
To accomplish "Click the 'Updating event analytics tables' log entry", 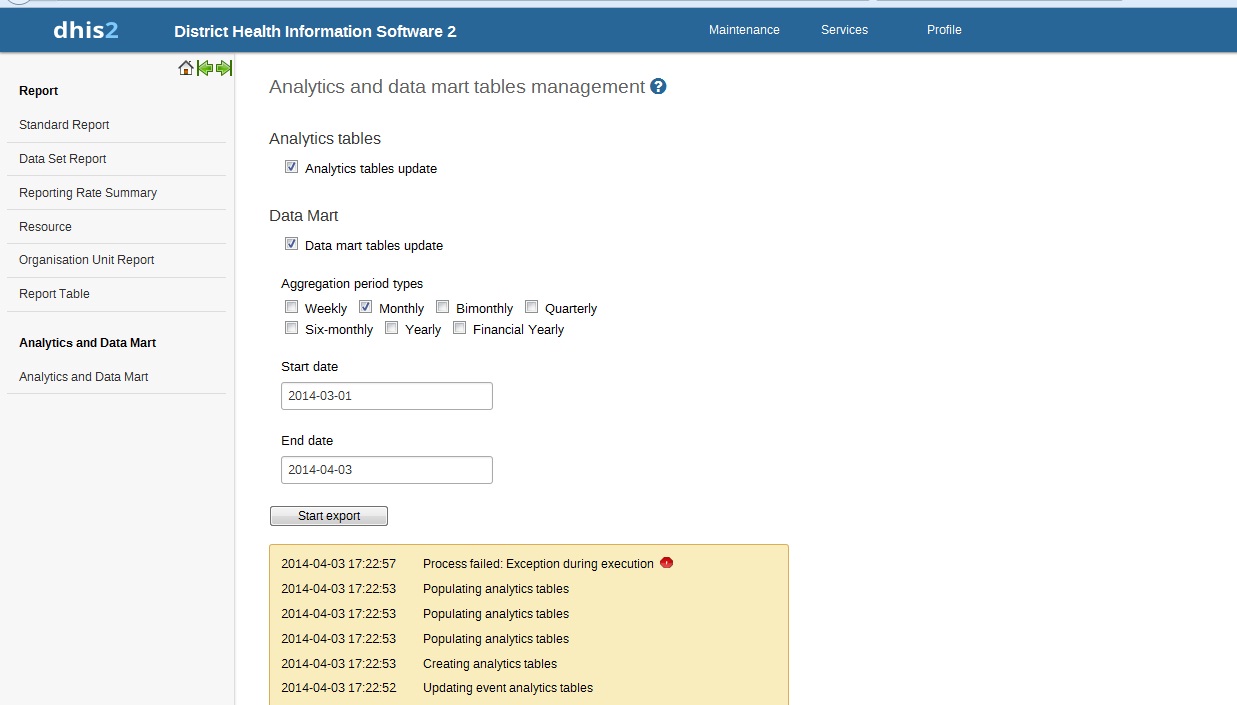I will click(508, 688).
